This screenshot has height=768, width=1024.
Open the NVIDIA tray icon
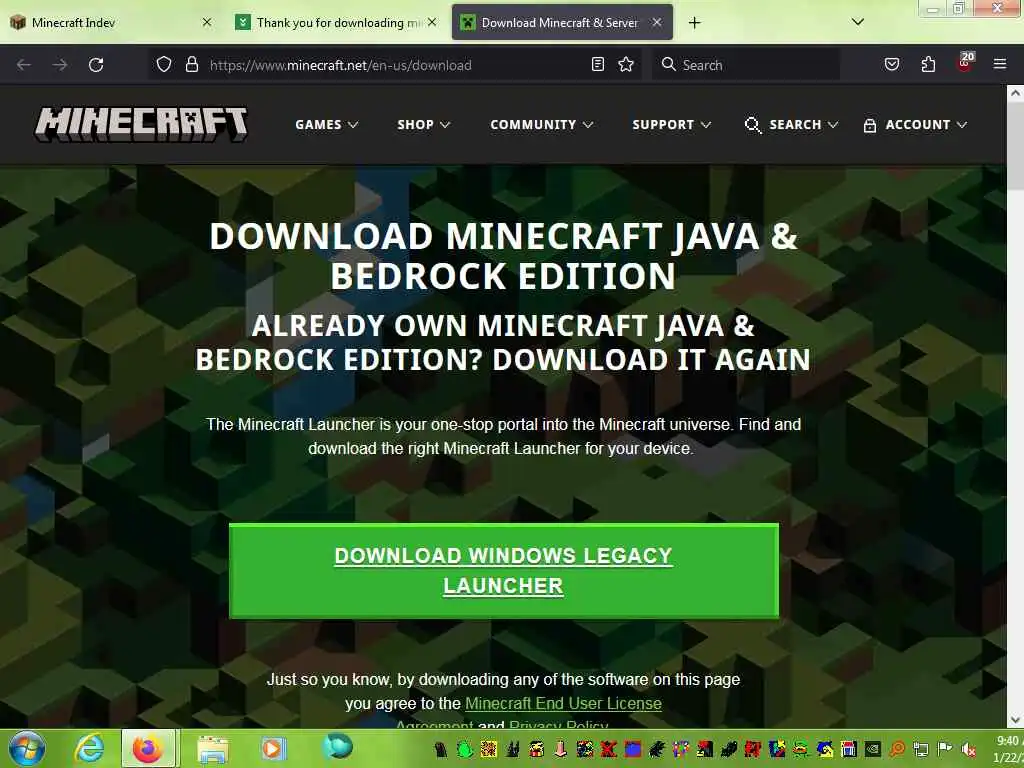tap(872, 749)
